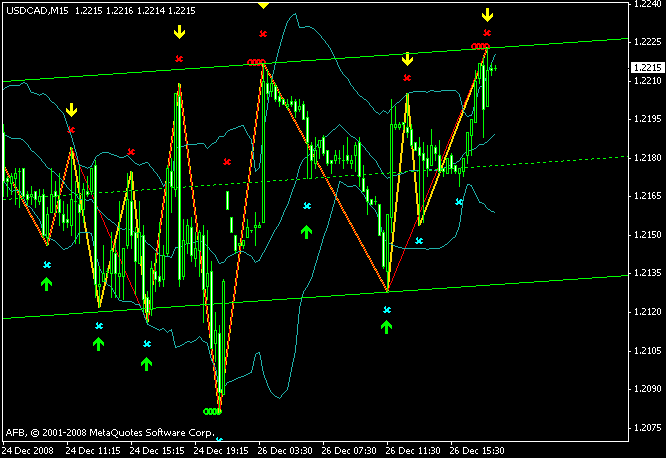Click the 26 Dec 11:30 time axis label
666x458 pixels.
[x=413, y=450]
